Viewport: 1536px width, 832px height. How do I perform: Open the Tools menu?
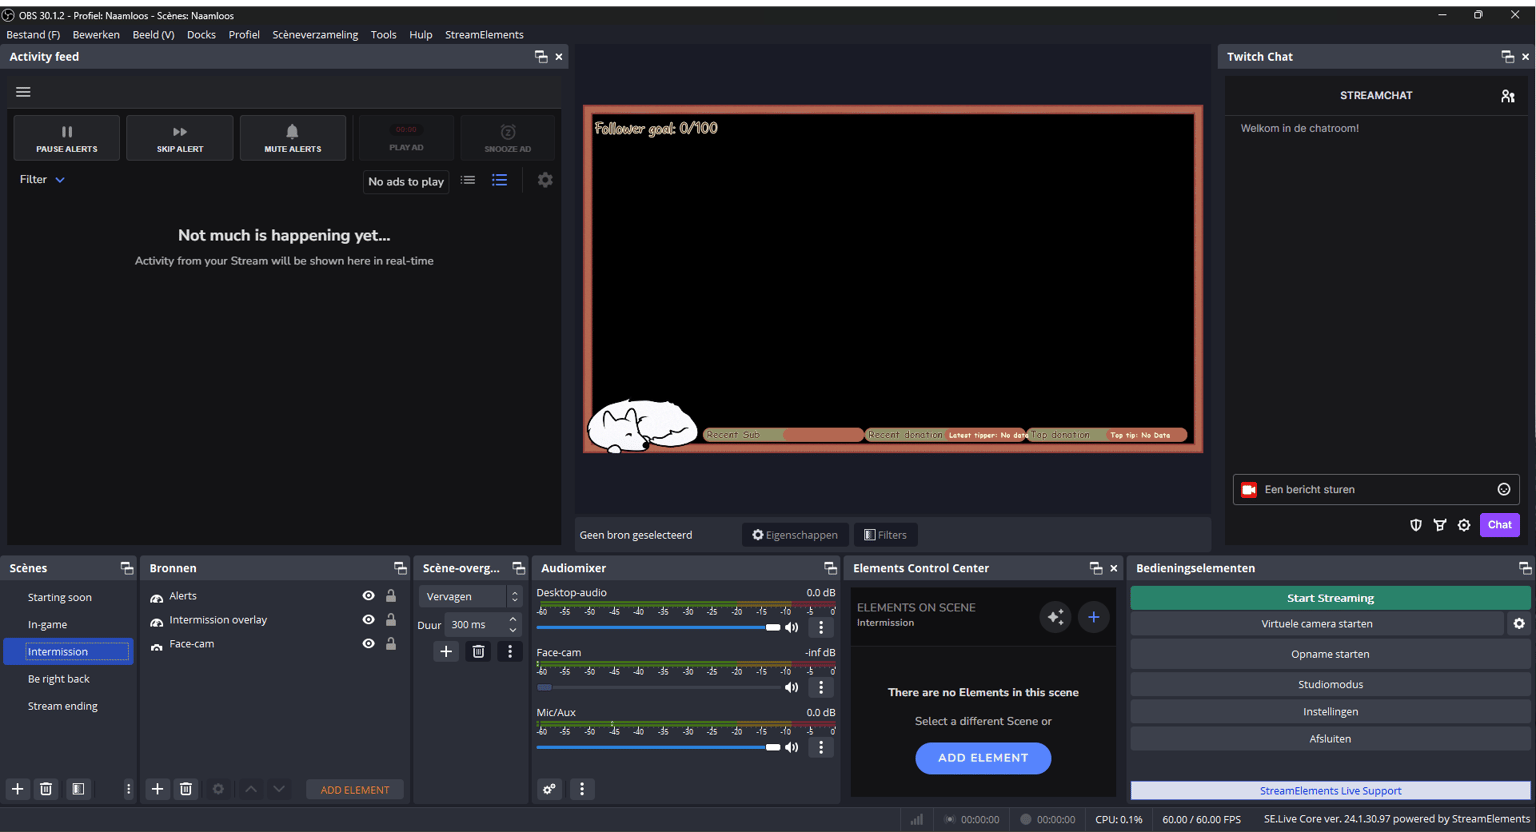[383, 34]
